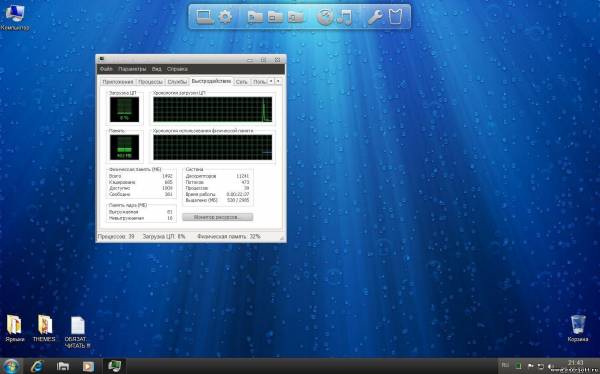Open the gear settings icon in top dock
600x374 pixels.
tap(225, 17)
